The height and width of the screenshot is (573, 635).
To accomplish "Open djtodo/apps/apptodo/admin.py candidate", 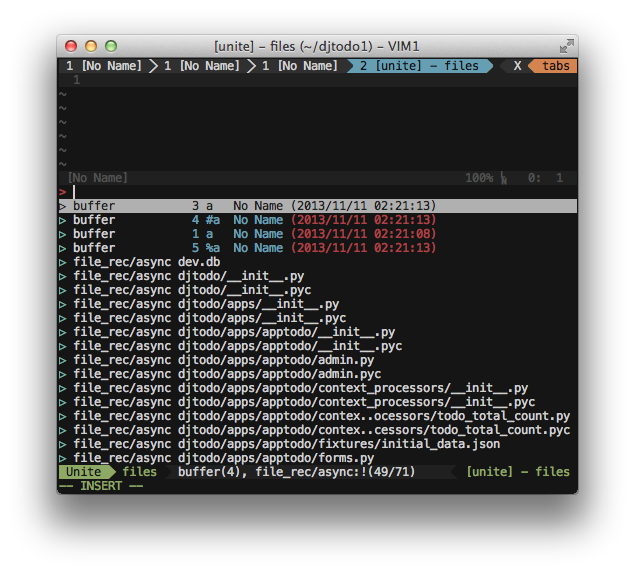I will tap(318, 360).
